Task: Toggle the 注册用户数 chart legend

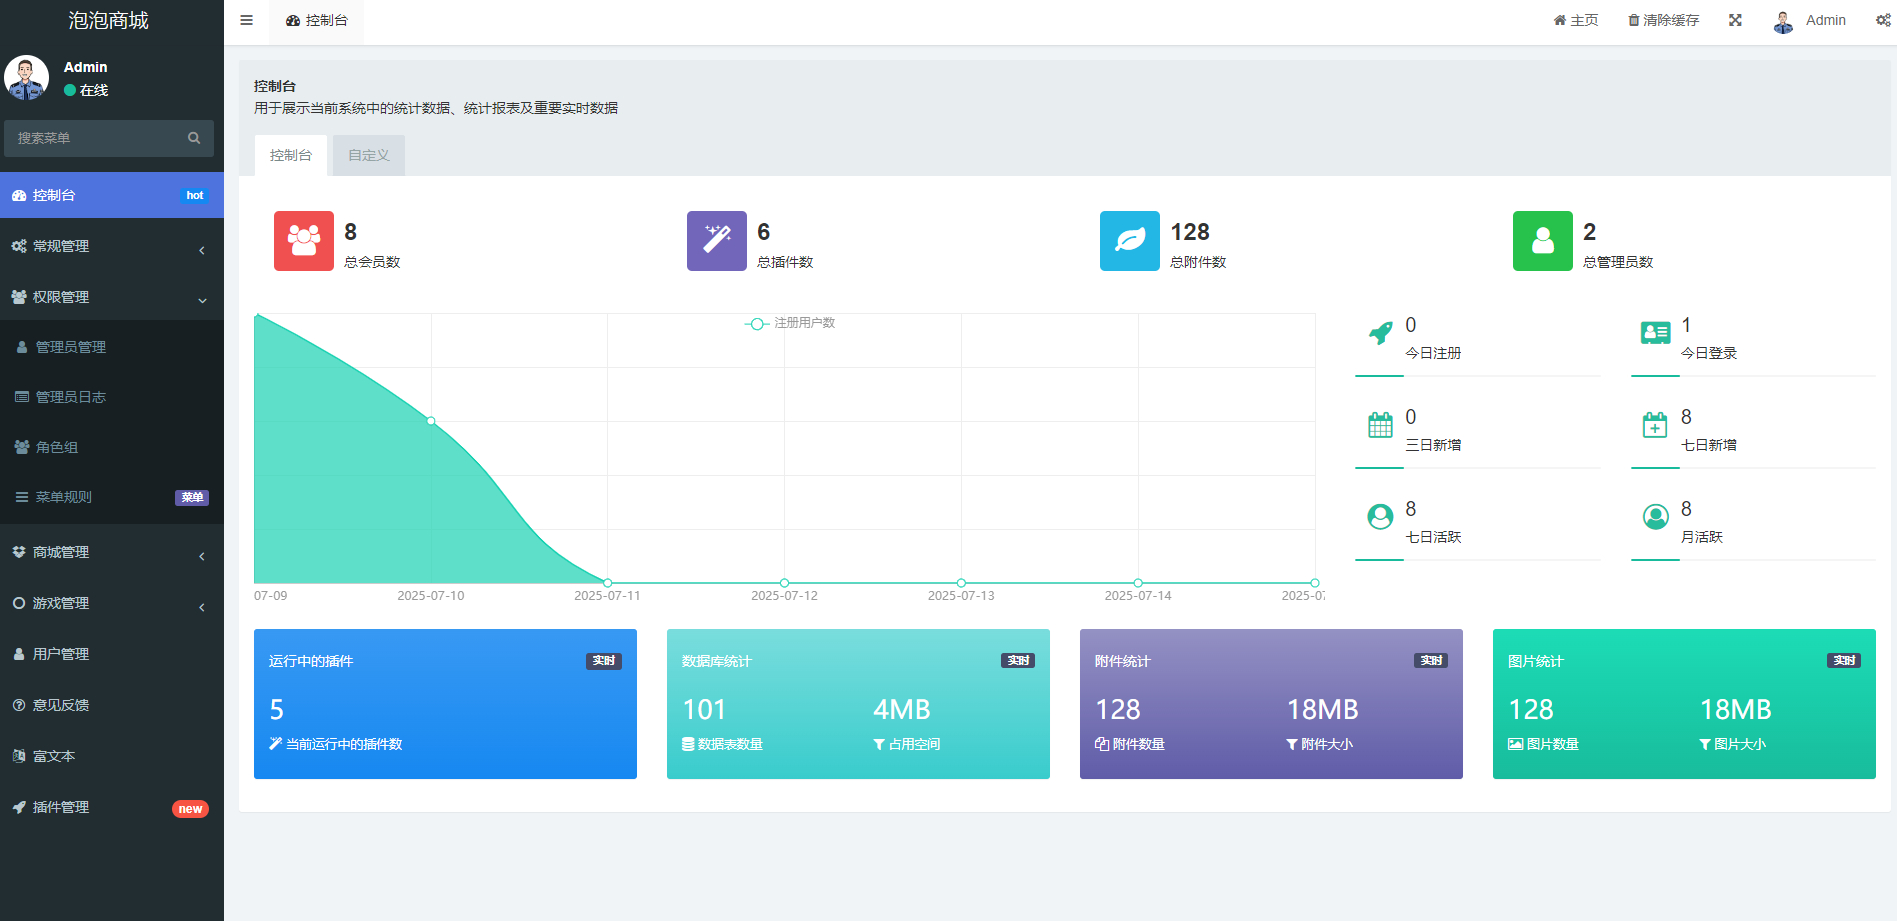Action: [x=790, y=323]
